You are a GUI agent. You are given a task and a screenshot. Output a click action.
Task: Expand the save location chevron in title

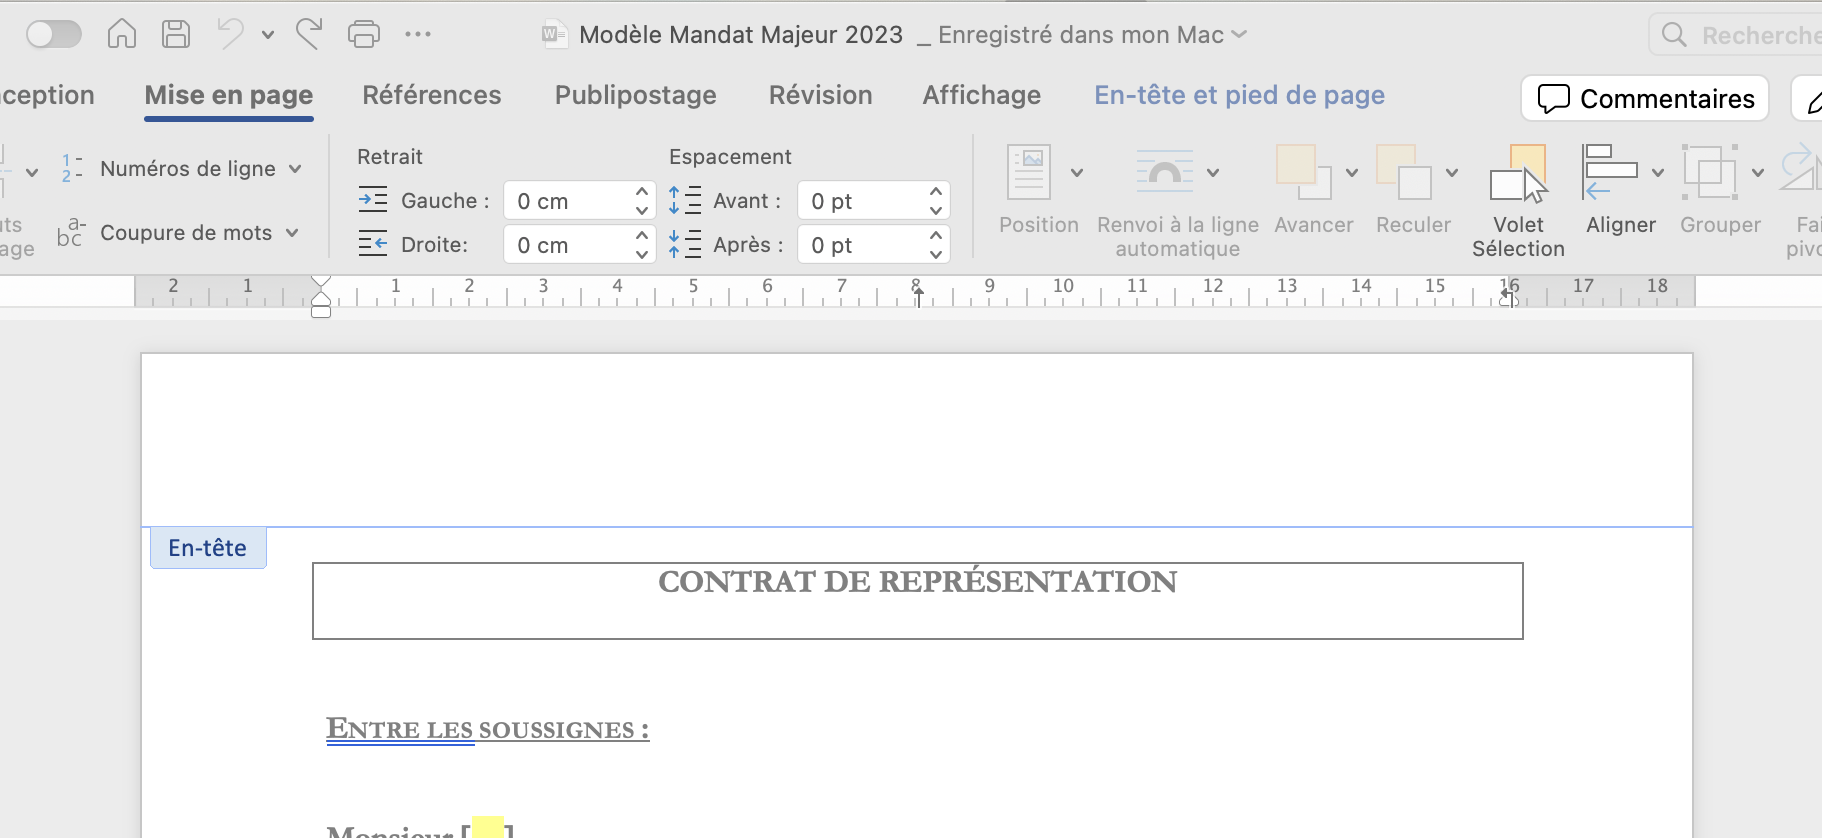click(x=1240, y=35)
